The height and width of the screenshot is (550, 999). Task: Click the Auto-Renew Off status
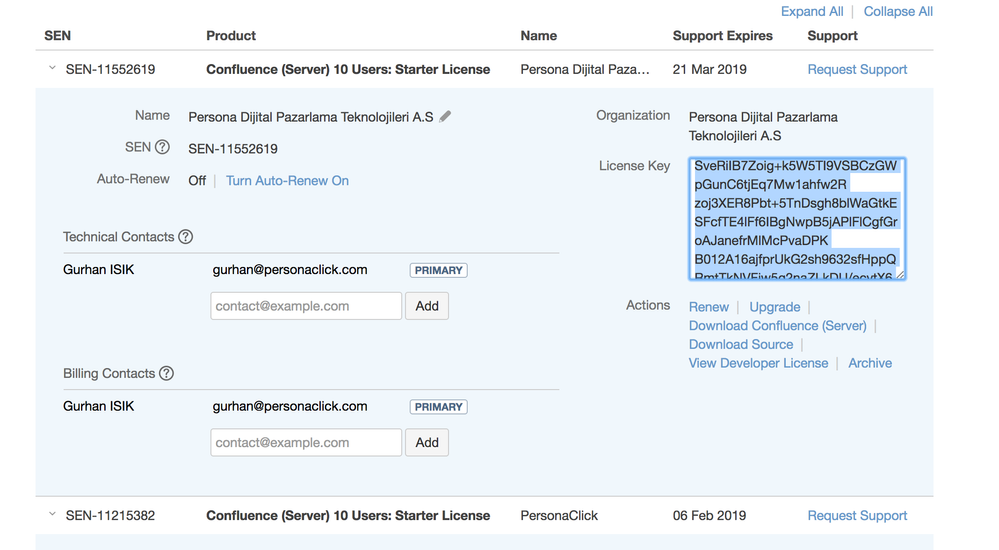tap(197, 180)
